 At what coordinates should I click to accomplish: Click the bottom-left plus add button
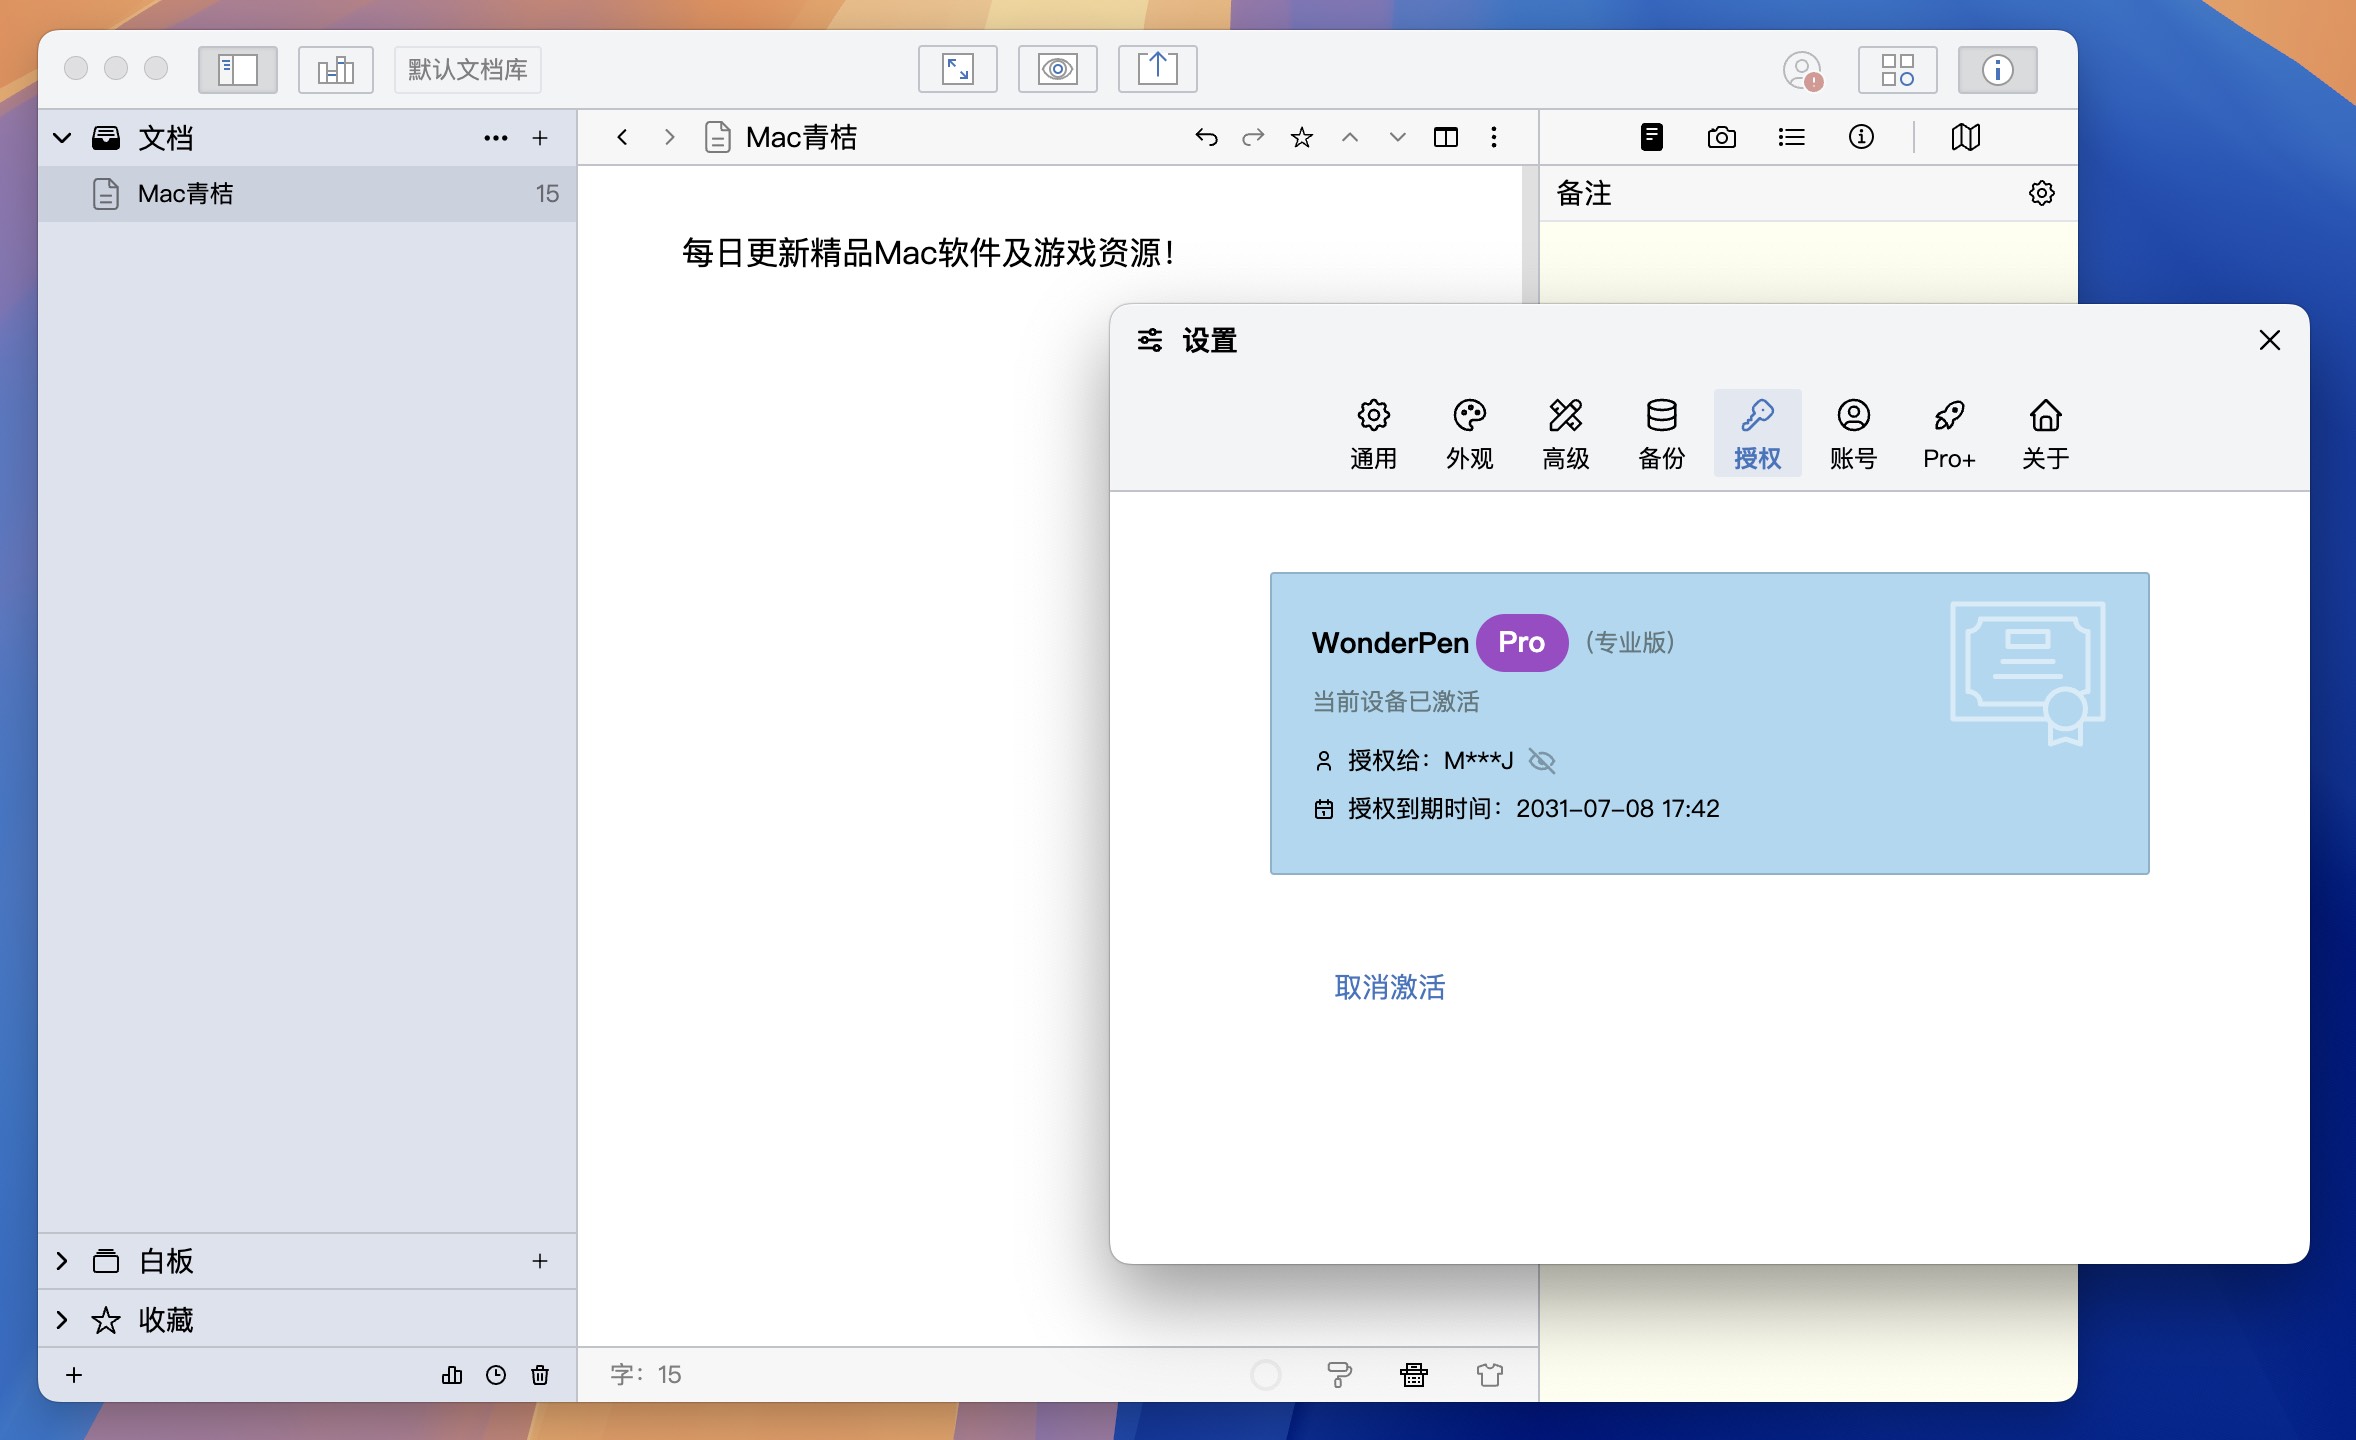(74, 1375)
